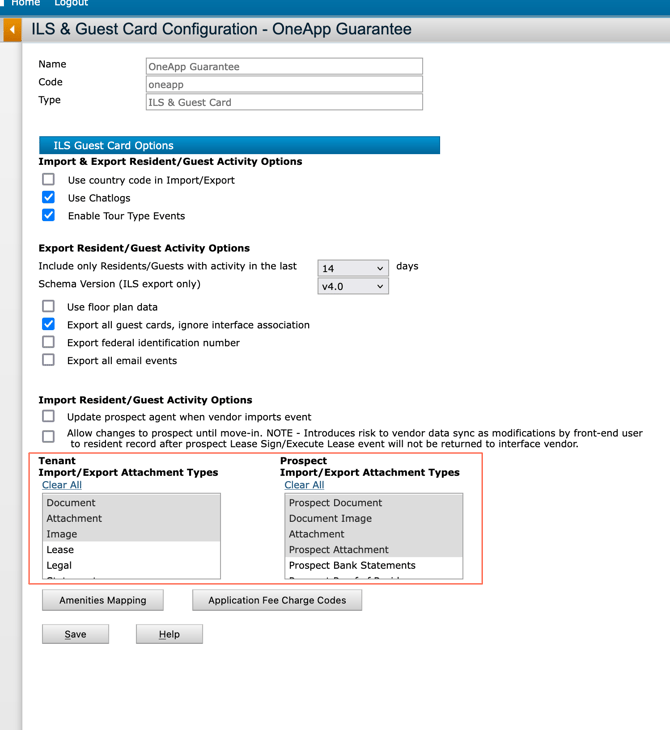Click Clear All under Tenant attachment types
Viewport: 670px width, 730px height.
click(62, 485)
